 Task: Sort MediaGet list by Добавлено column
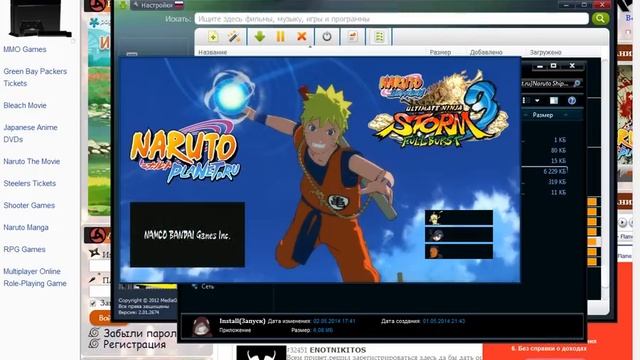(486, 52)
